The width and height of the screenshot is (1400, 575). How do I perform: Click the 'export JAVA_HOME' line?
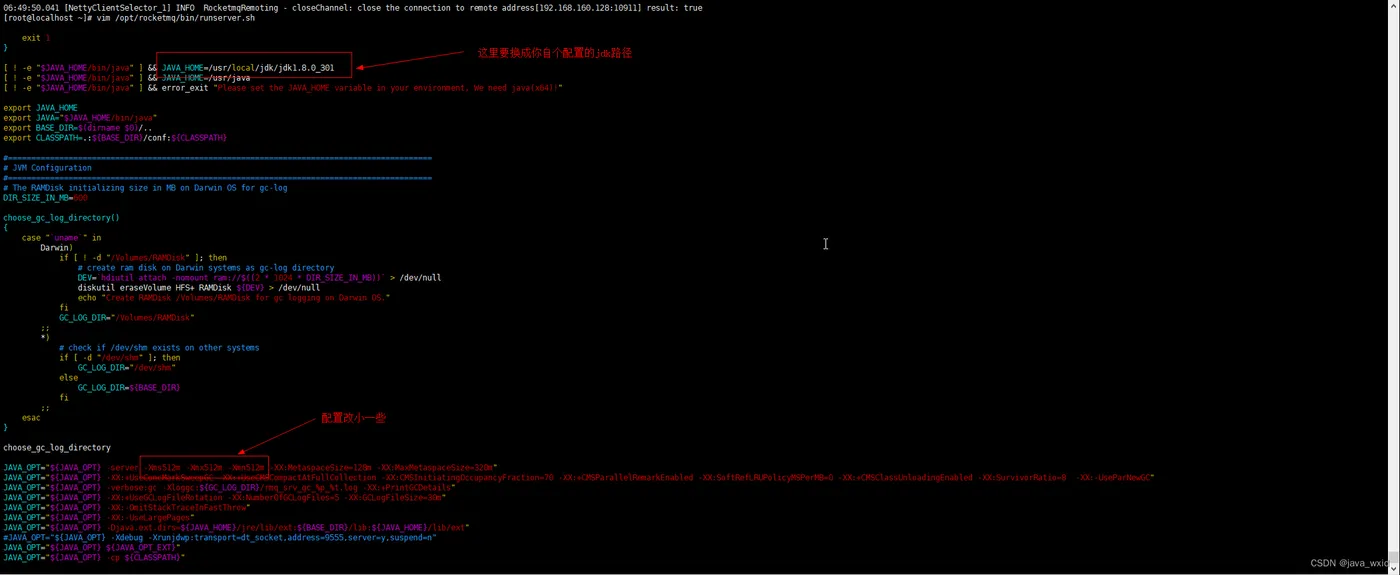(x=40, y=107)
